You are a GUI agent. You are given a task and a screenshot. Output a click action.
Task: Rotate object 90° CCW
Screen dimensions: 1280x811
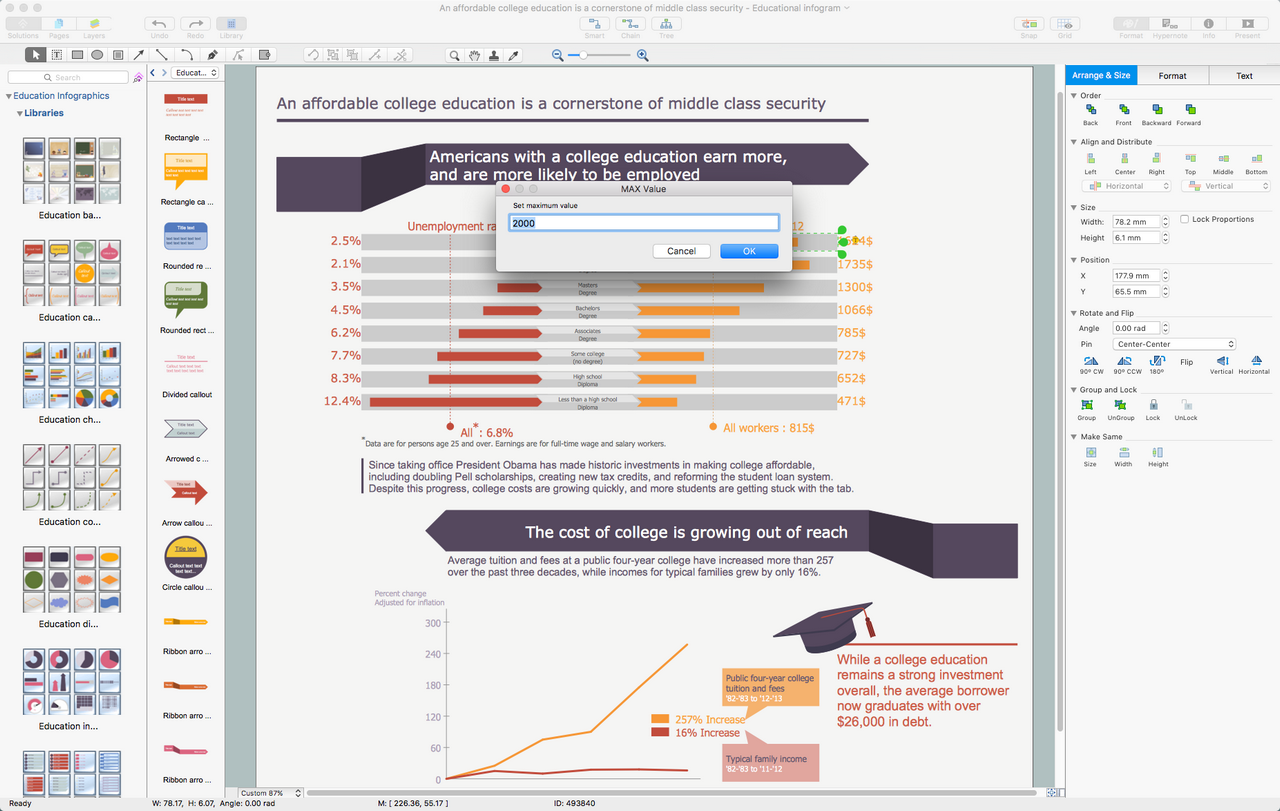[x=1125, y=360]
